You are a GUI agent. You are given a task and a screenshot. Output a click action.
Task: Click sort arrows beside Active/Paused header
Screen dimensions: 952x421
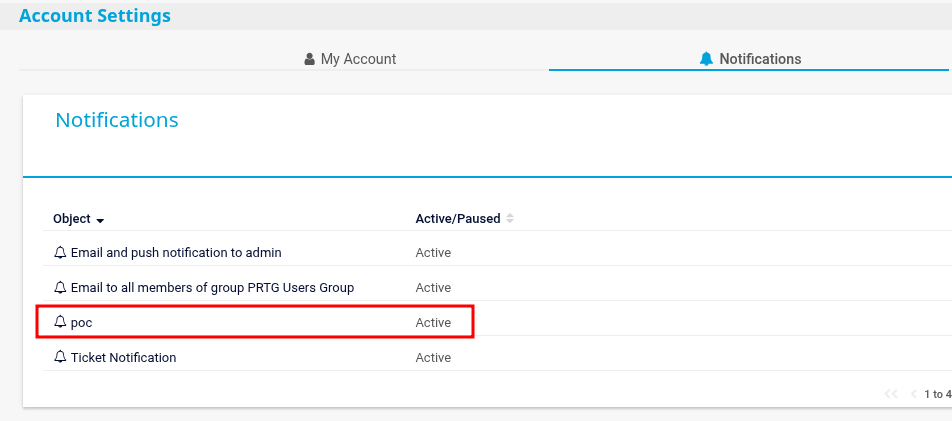[510, 218]
